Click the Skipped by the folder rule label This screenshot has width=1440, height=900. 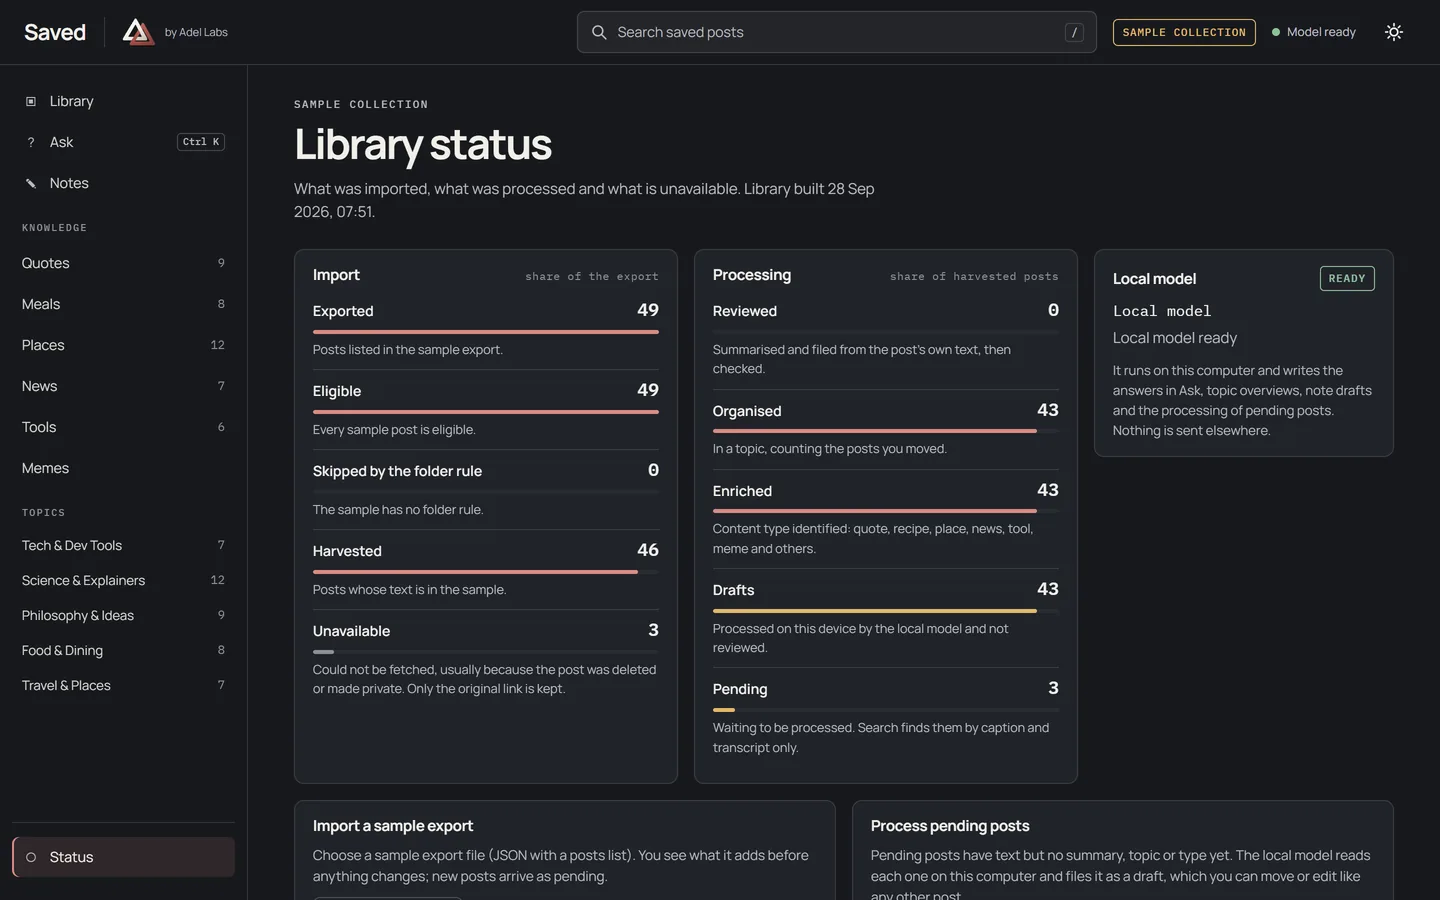(397, 471)
